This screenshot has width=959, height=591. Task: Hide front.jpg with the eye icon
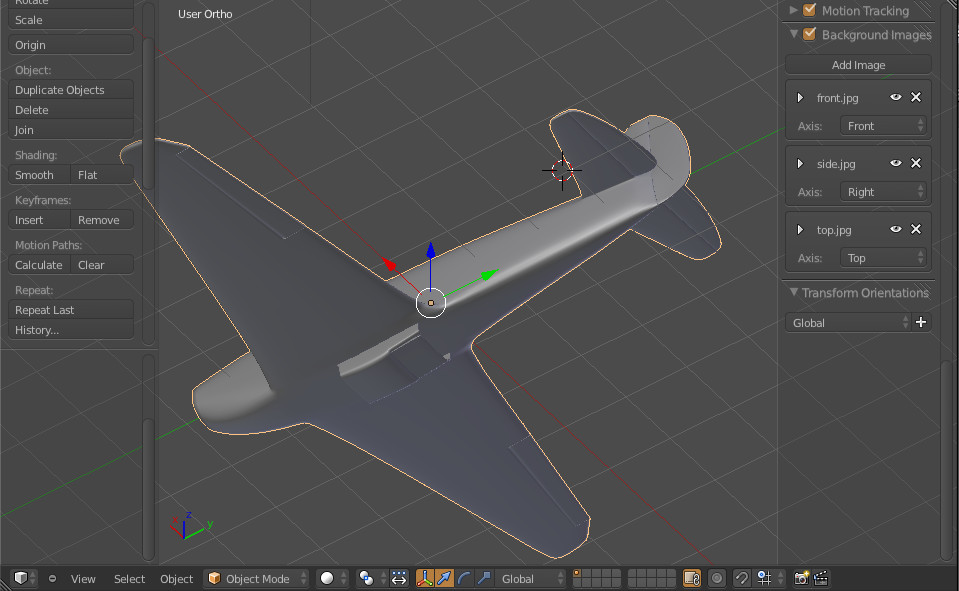coord(895,97)
